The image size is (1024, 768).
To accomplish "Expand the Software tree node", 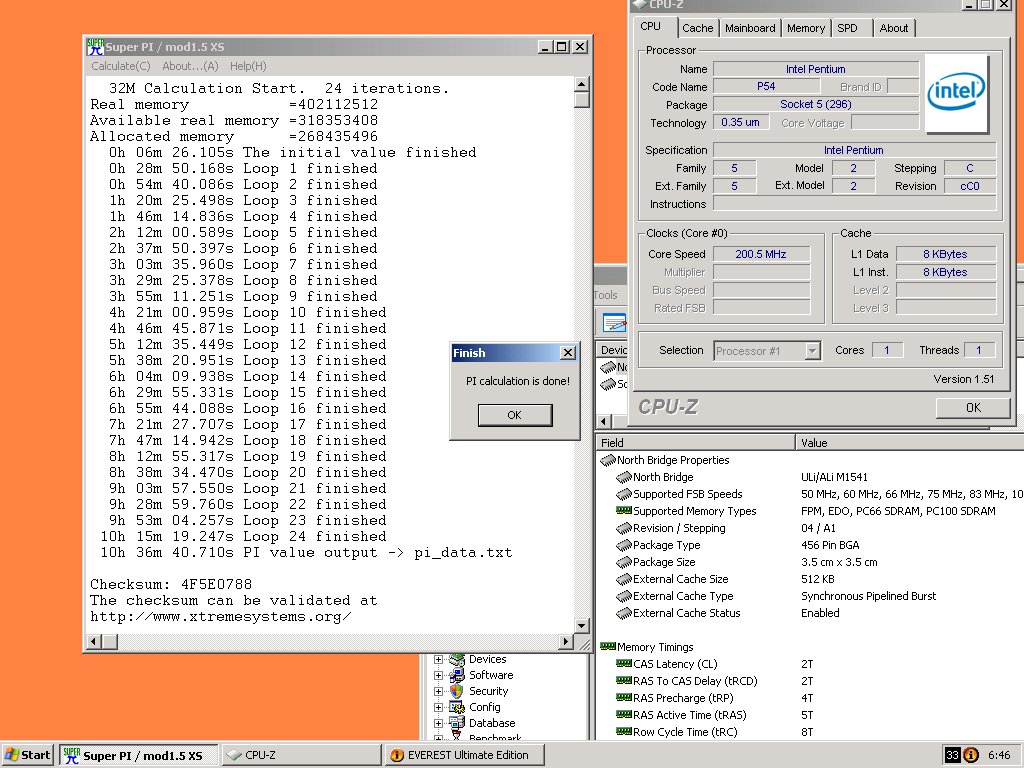I will [439, 675].
